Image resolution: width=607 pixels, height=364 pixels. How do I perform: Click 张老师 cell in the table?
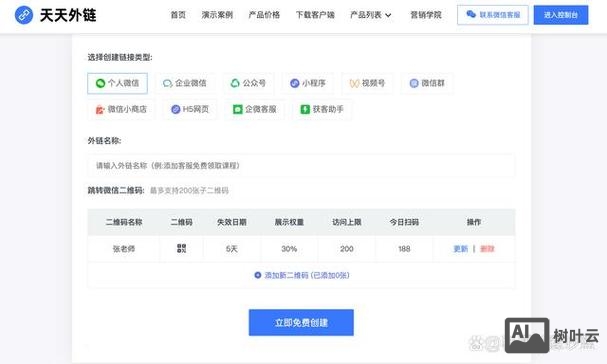tap(124, 249)
